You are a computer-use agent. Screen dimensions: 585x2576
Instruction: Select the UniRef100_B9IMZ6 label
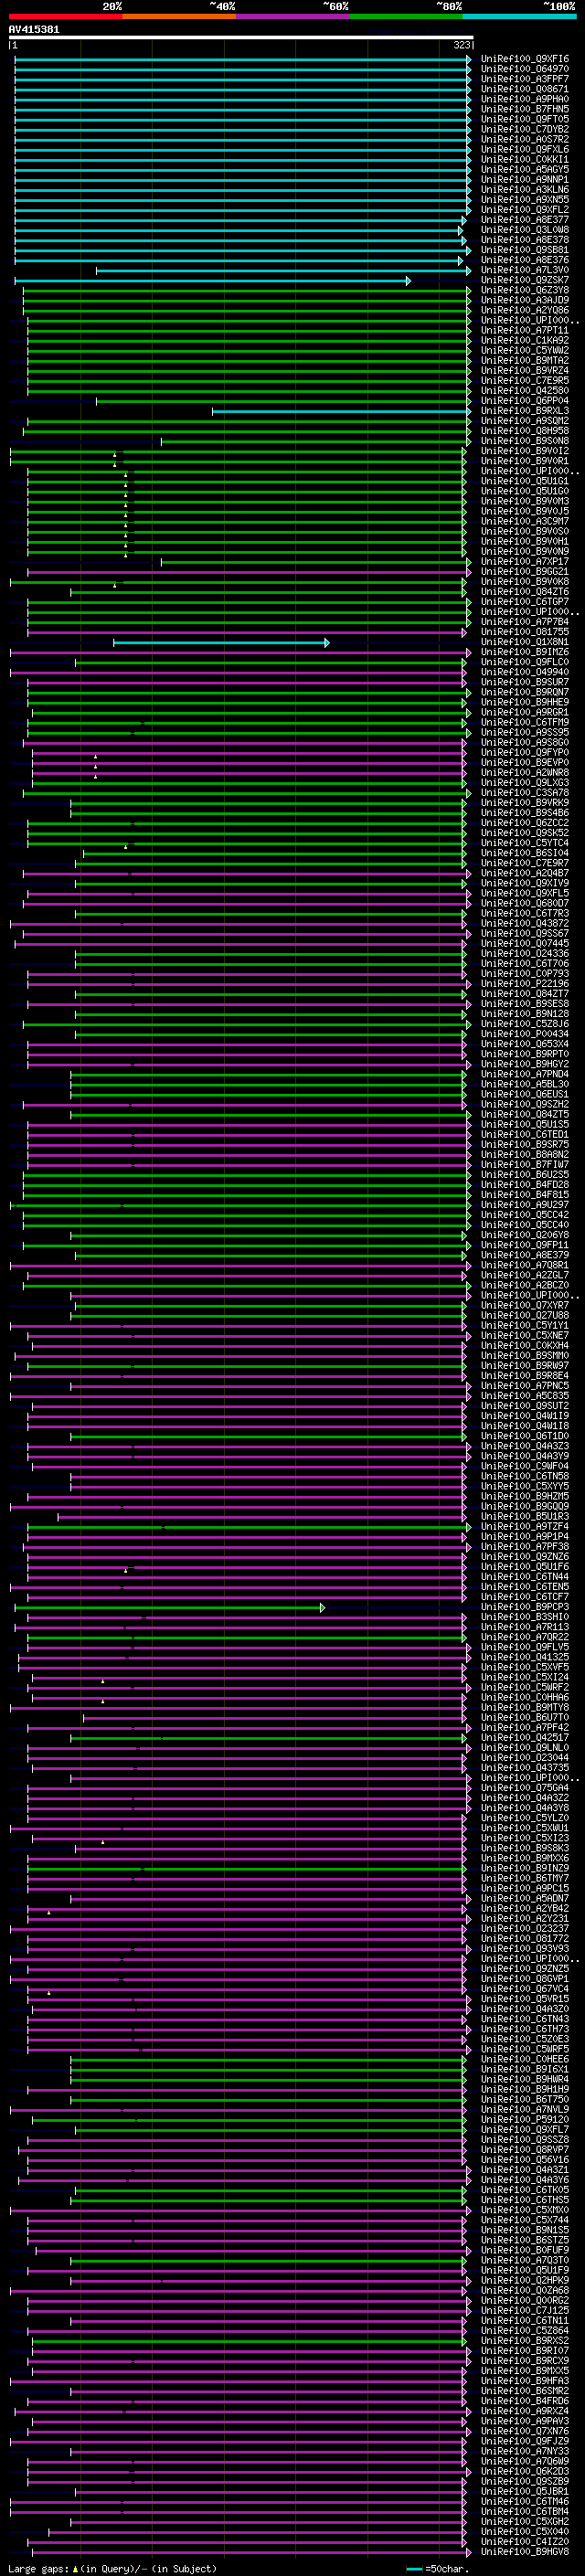tap(525, 652)
